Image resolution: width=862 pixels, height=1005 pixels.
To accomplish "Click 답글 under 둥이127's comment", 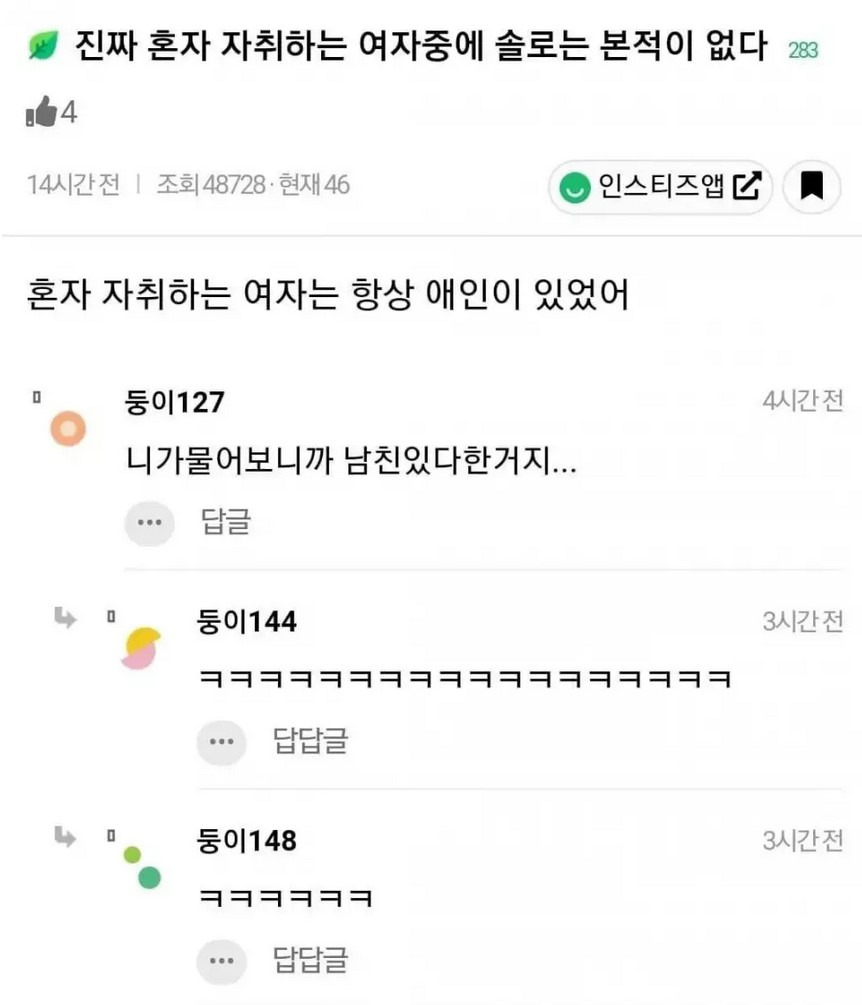I will click(226, 522).
